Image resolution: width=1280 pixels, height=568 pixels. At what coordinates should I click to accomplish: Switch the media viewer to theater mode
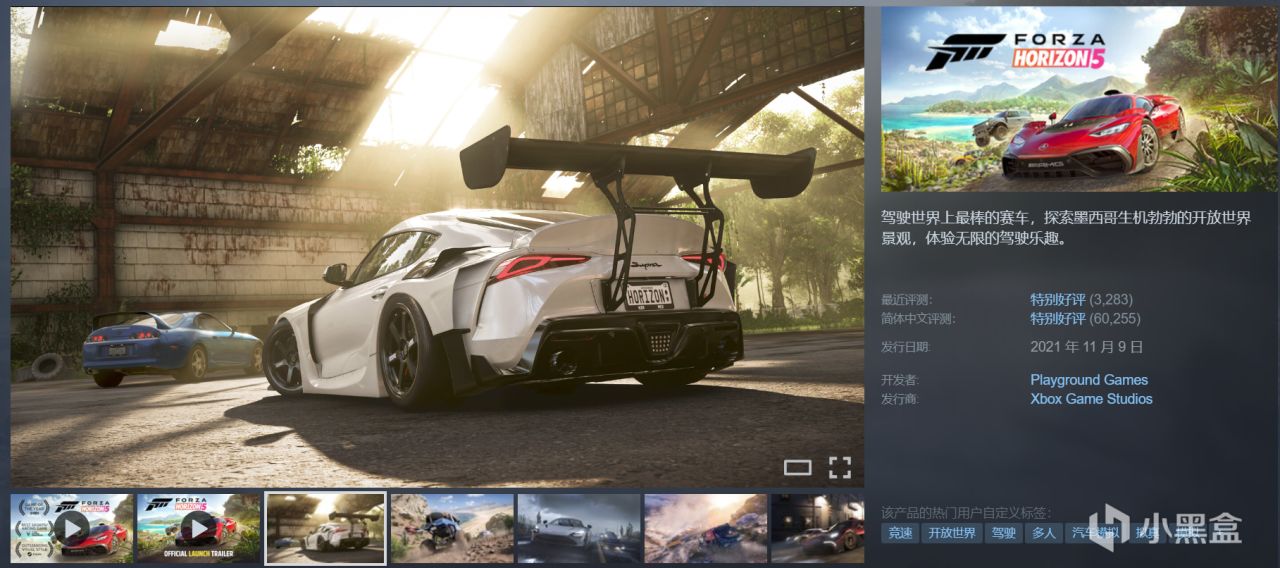point(797,467)
